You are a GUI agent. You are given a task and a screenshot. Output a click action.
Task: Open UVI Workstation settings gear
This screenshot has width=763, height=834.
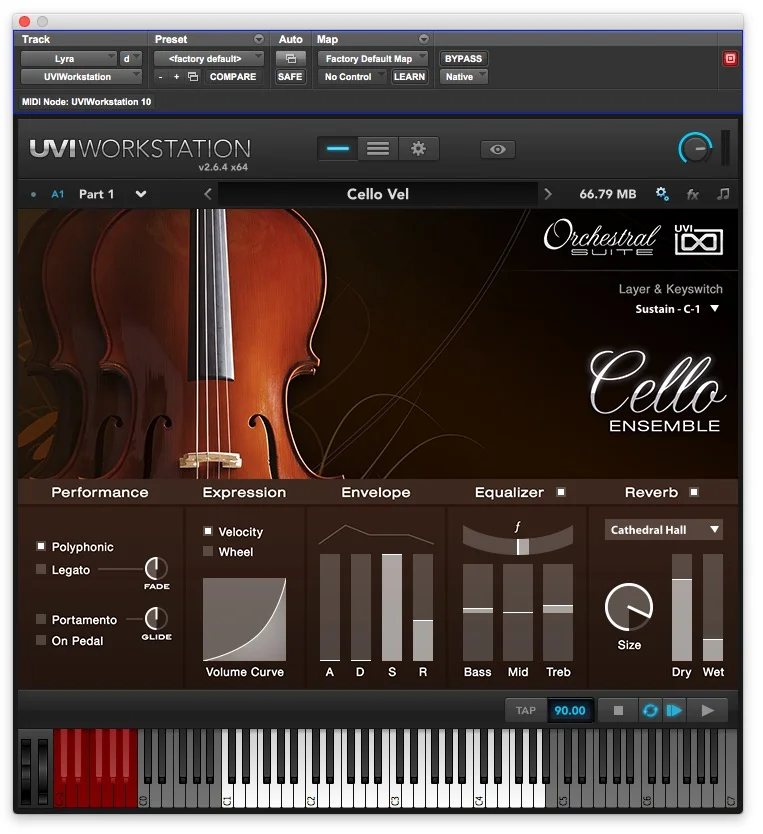pos(418,149)
